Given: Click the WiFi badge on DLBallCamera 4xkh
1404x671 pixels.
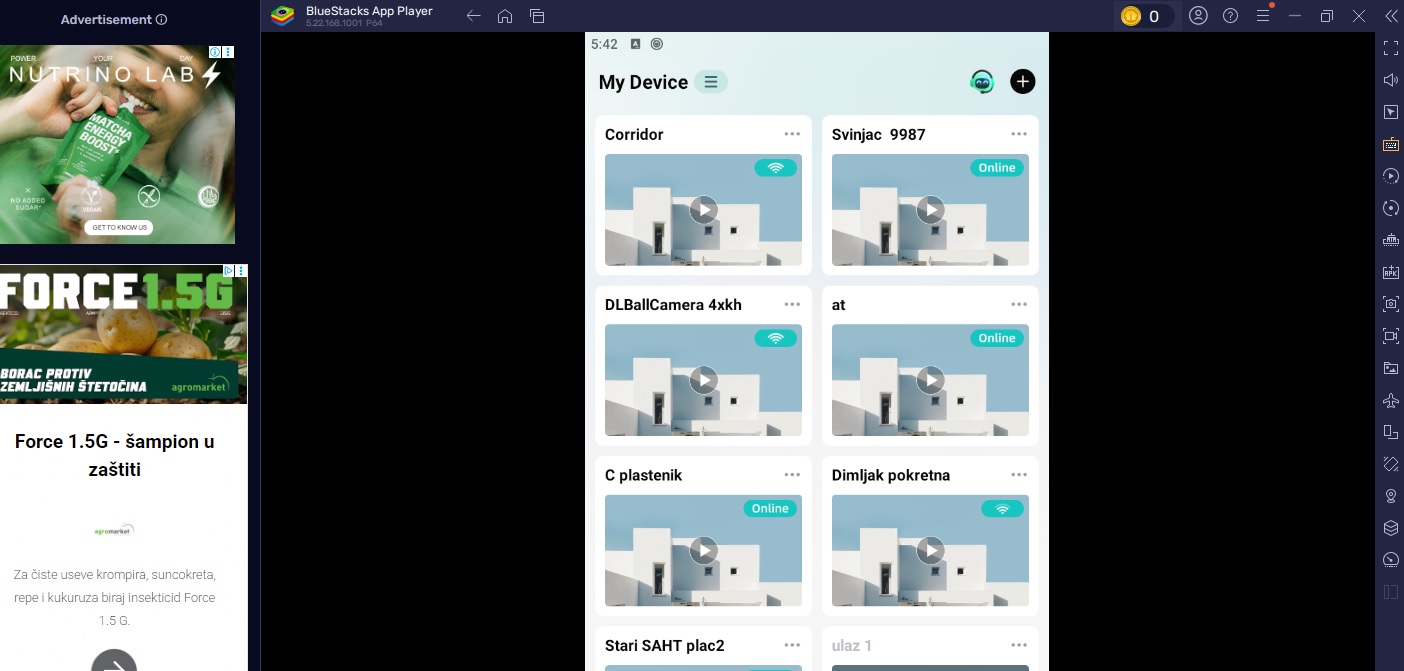Looking at the screenshot, I should (x=776, y=338).
